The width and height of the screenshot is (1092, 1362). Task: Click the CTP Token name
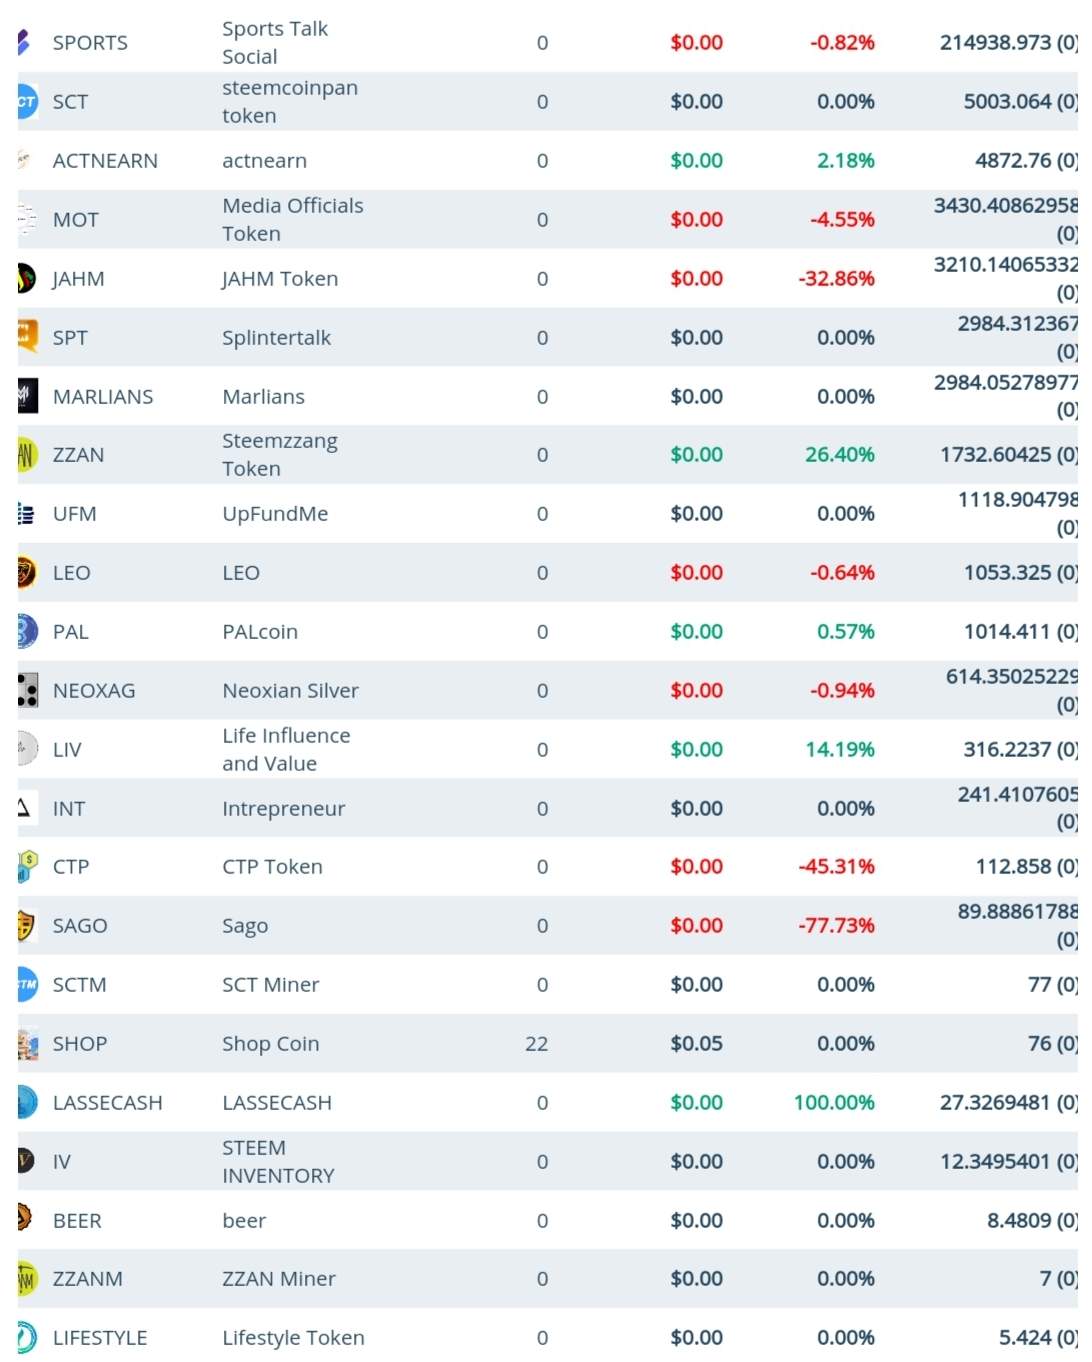tap(272, 867)
